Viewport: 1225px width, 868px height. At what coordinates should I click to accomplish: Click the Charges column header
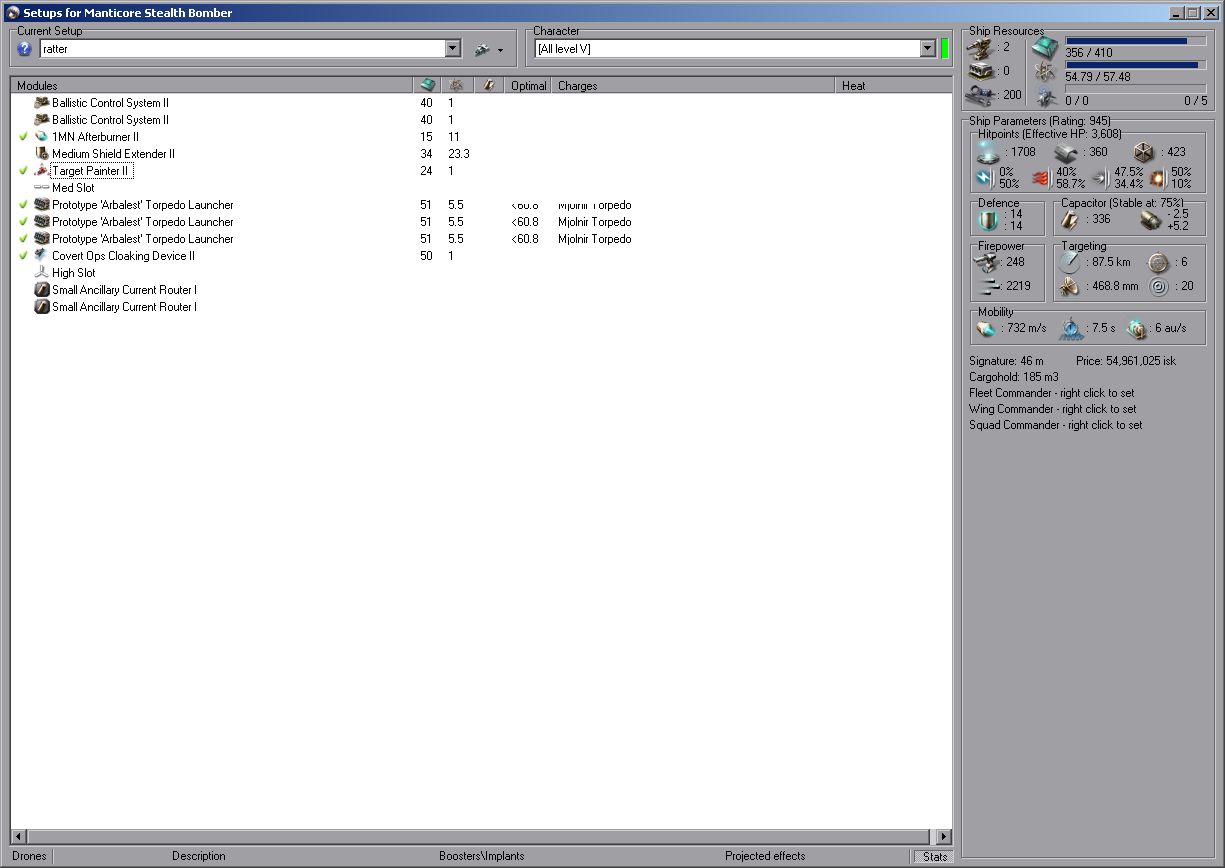coord(694,86)
